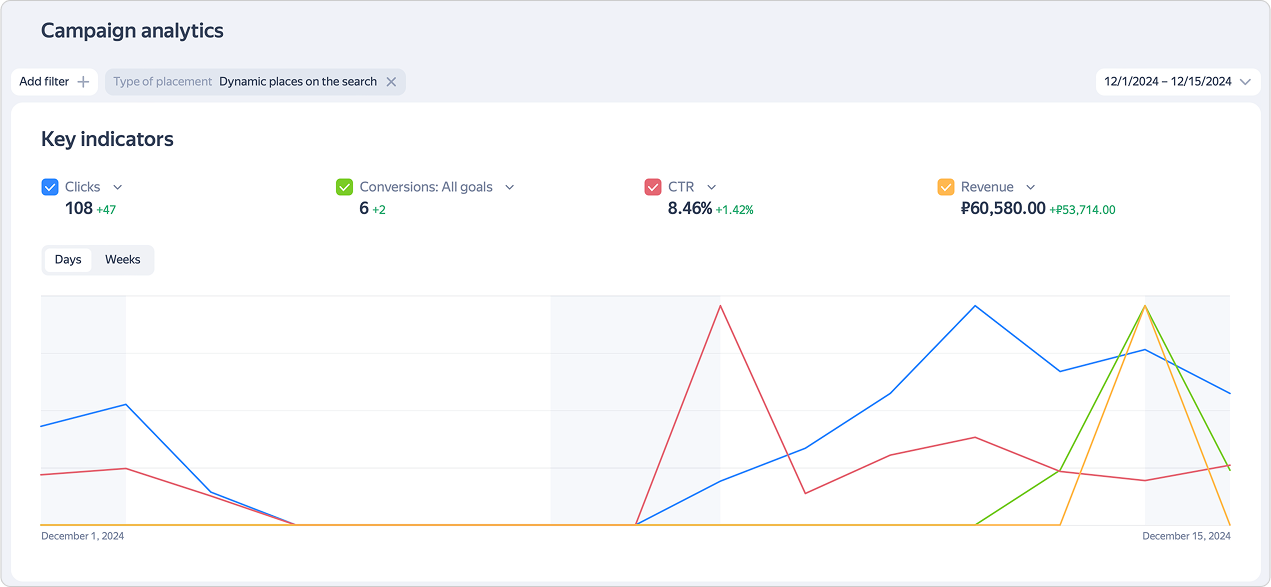The width and height of the screenshot is (1271, 587).
Task: Click the blue Clicks line's highest peak
Action: 975,306
